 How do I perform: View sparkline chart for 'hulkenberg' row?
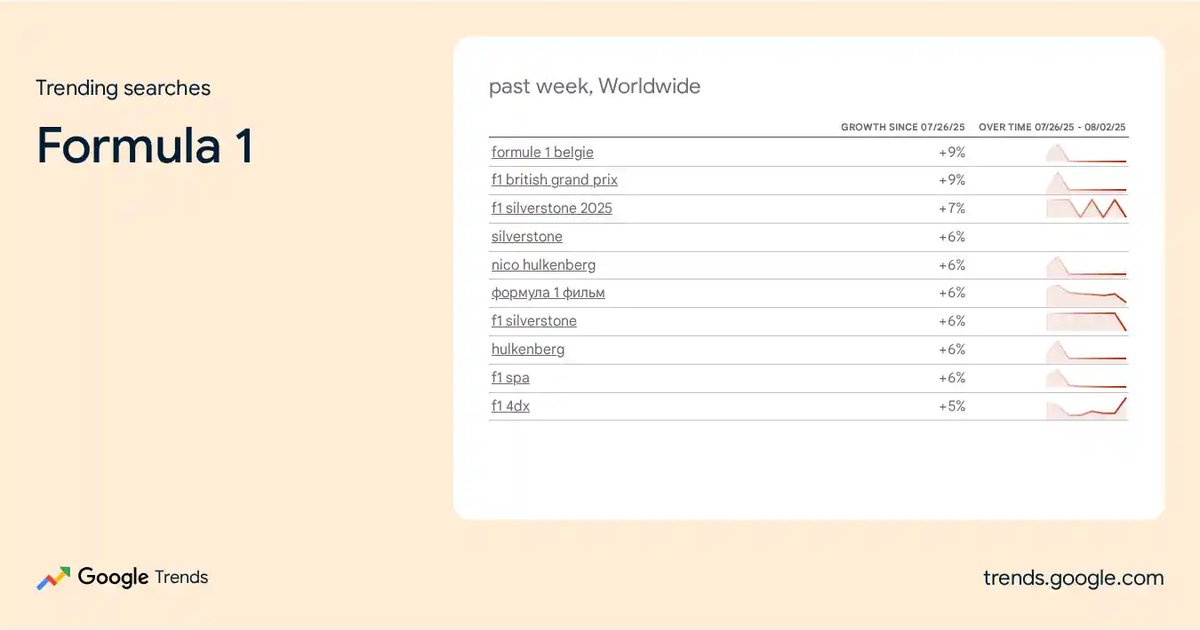1086,350
